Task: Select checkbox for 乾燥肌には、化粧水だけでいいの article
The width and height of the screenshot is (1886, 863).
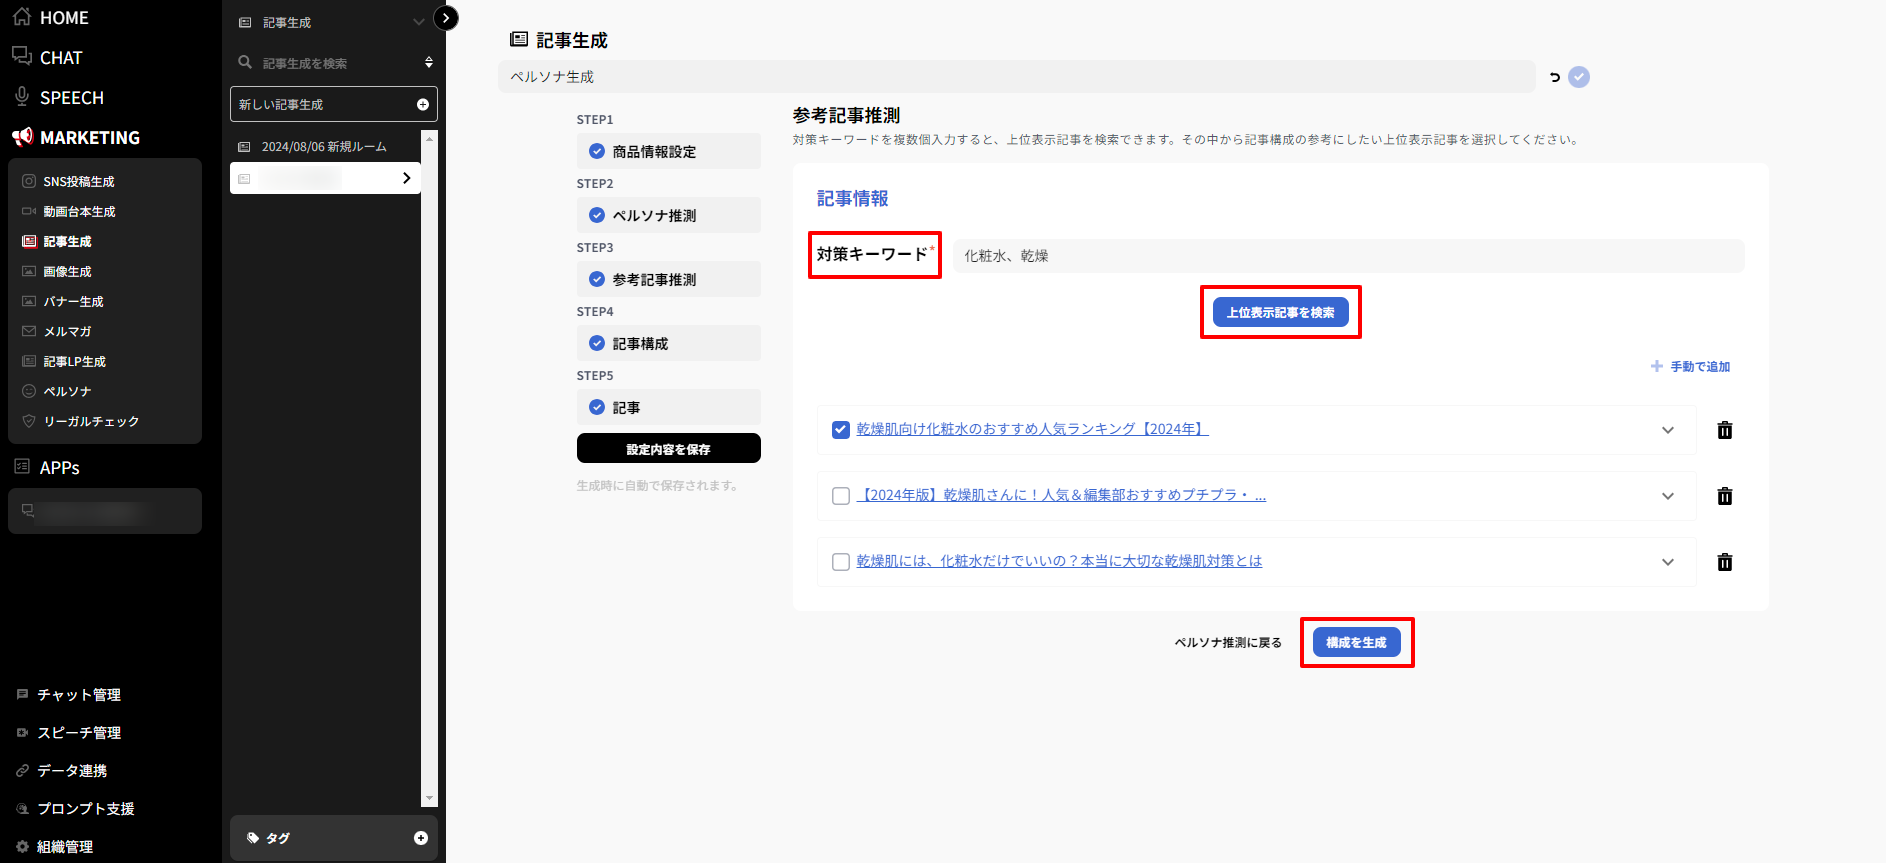Action: 841,562
